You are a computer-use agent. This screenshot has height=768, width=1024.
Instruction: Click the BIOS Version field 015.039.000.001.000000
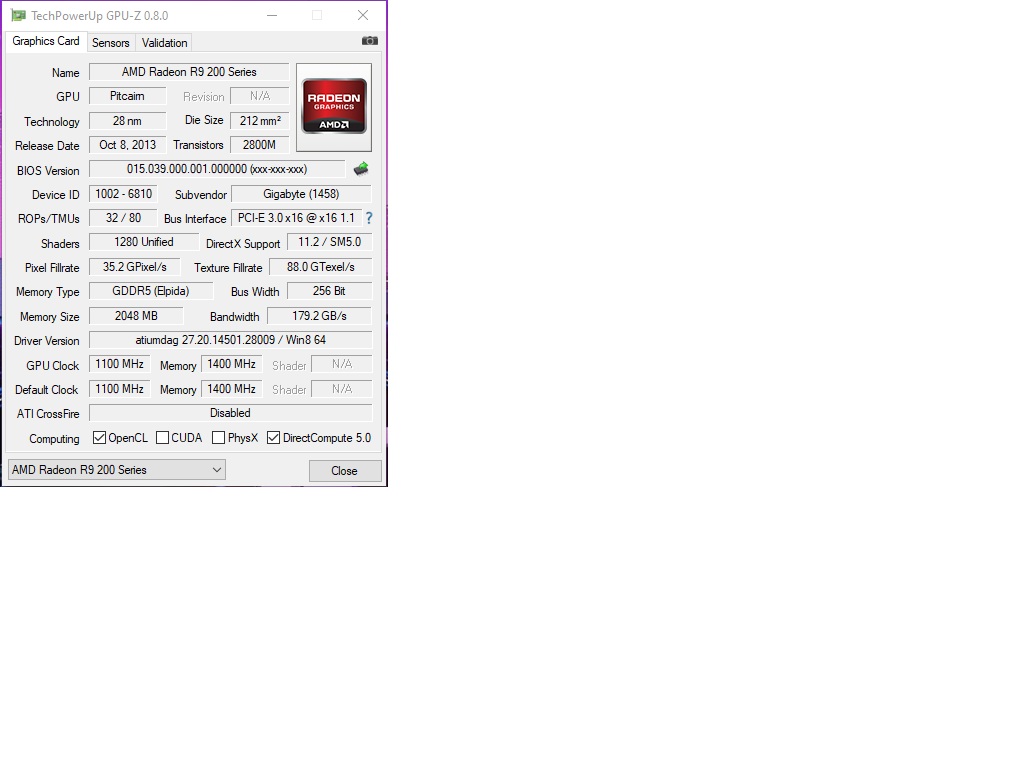click(217, 169)
